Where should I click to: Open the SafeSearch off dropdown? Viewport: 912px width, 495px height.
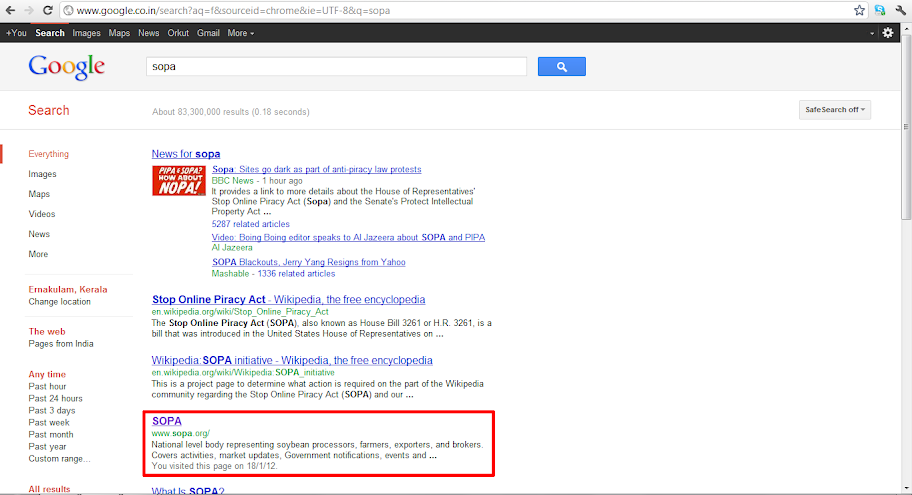tap(835, 109)
